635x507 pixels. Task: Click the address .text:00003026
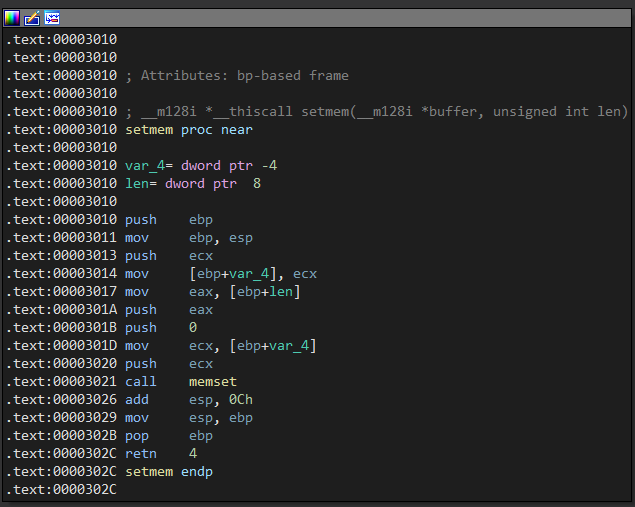tap(62, 400)
